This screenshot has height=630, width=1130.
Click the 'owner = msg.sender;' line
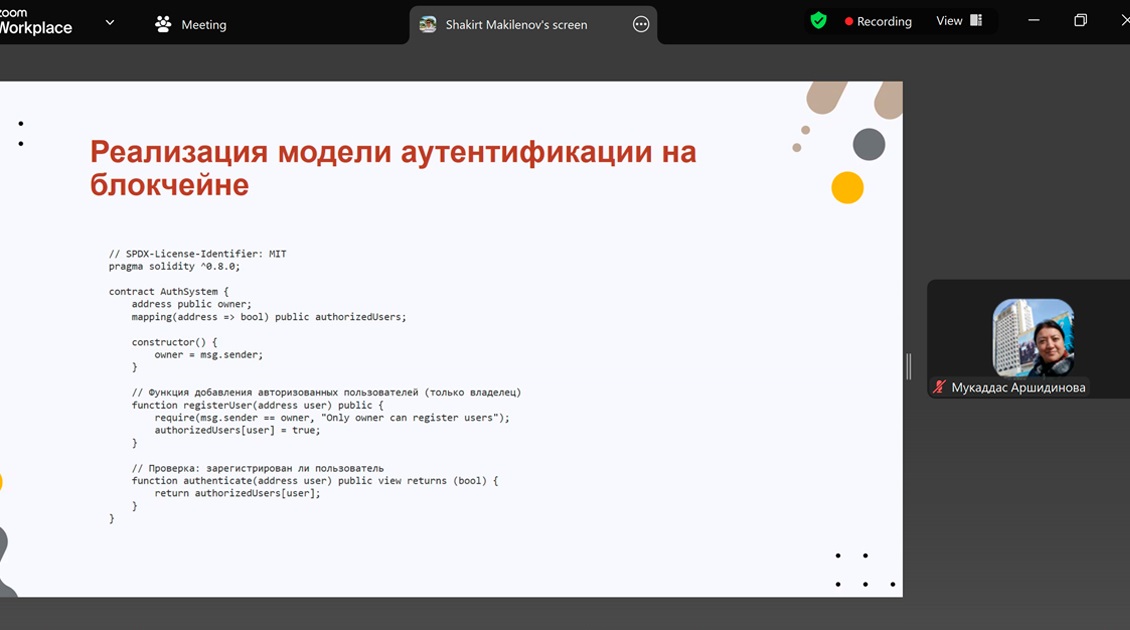pyautogui.click(x=208, y=355)
